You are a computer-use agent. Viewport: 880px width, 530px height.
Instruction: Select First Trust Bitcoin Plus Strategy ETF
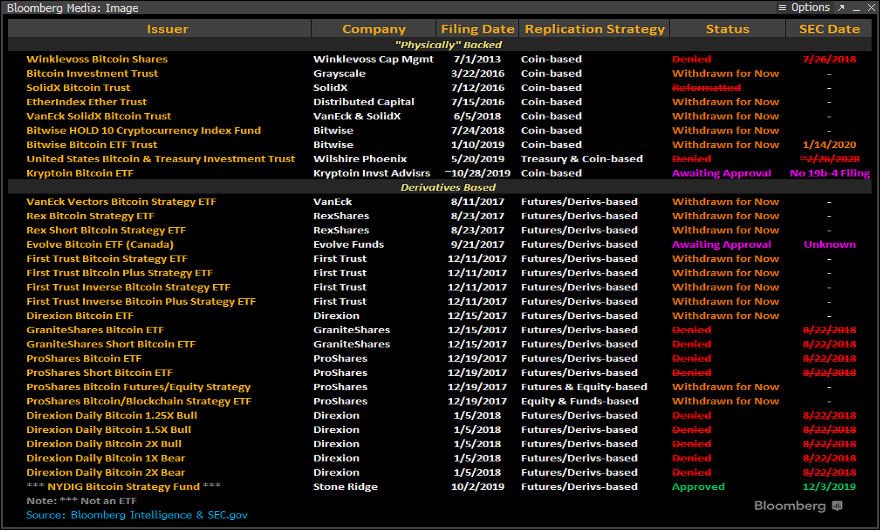click(120, 273)
